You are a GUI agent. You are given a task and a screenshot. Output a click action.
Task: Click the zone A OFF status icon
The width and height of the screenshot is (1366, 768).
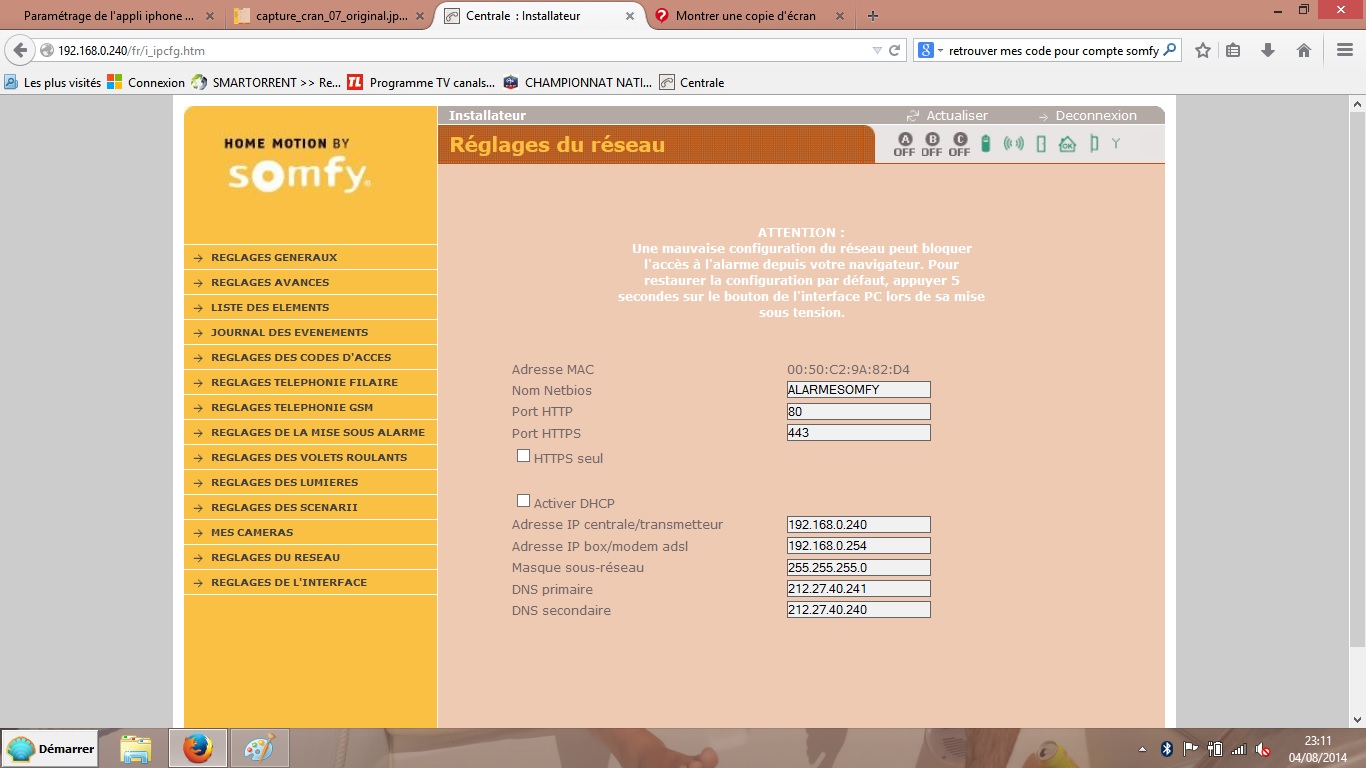[904, 145]
